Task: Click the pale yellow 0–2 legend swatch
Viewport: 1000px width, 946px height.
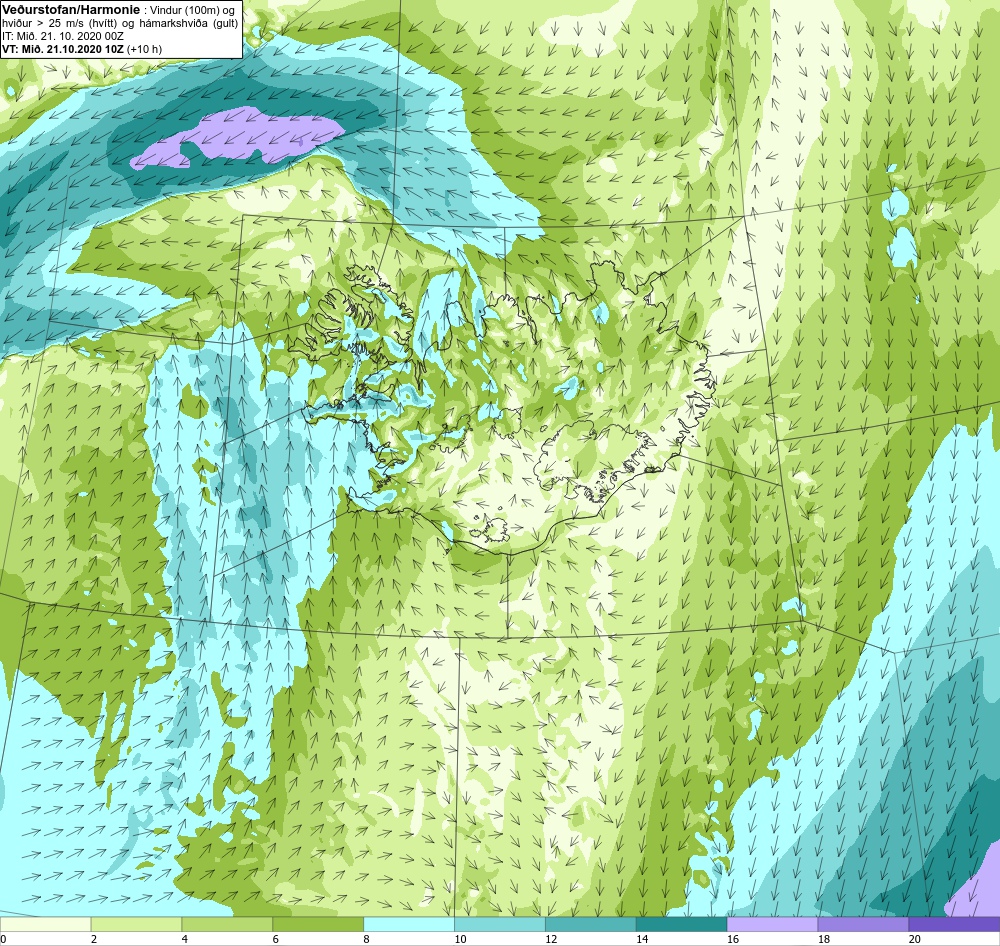Action: (x=45, y=924)
